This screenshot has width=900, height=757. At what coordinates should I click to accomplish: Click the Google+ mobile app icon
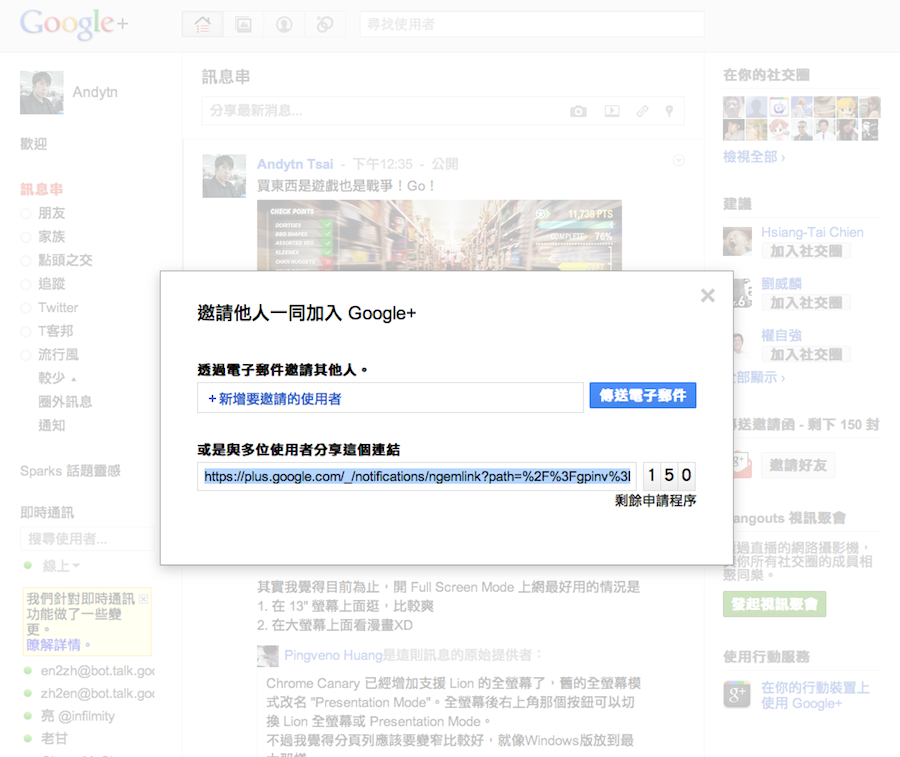click(x=737, y=694)
